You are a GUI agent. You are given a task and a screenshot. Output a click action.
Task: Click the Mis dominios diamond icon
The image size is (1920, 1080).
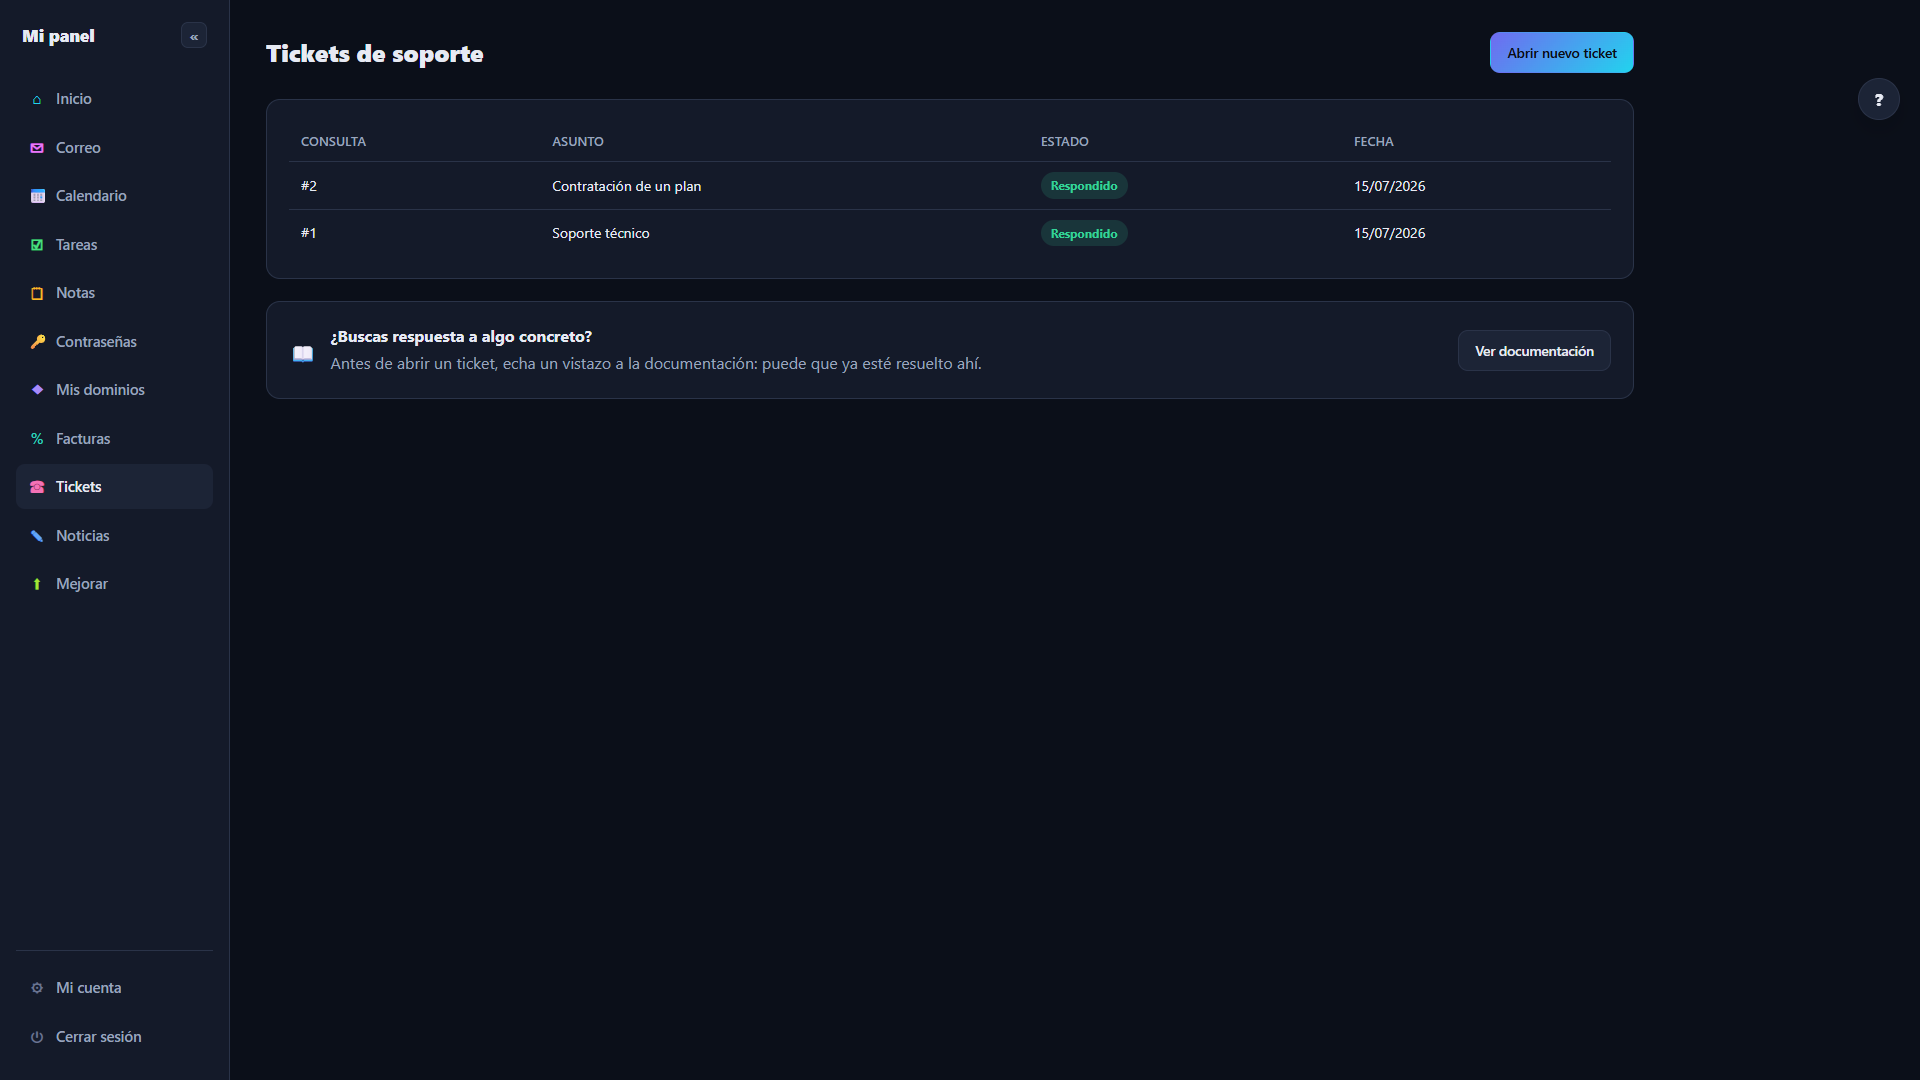(x=37, y=390)
